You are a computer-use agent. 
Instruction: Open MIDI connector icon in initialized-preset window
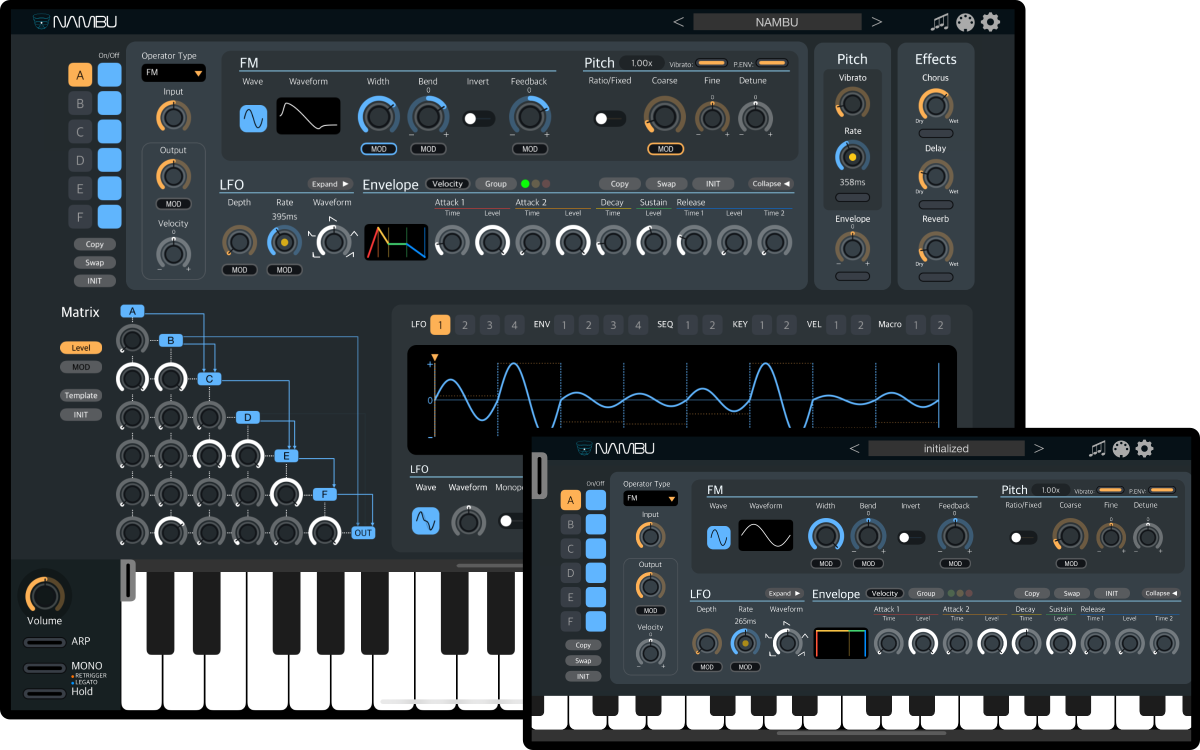pos(1121,448)
